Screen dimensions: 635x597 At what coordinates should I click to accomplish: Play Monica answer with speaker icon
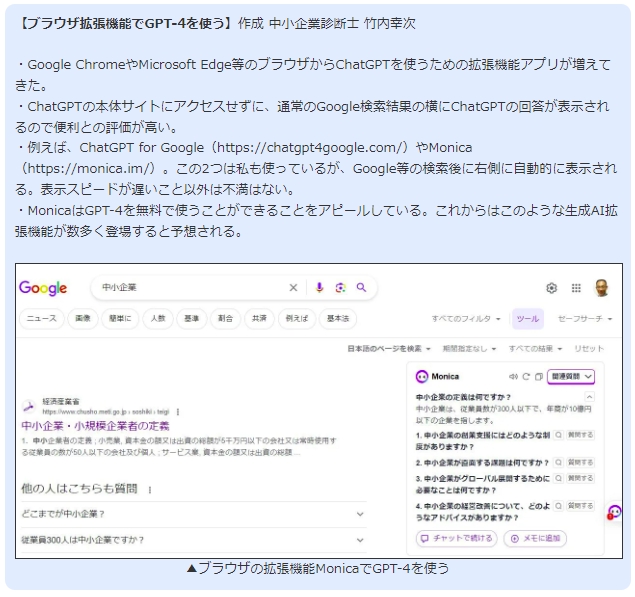click(x=513, y=377)
